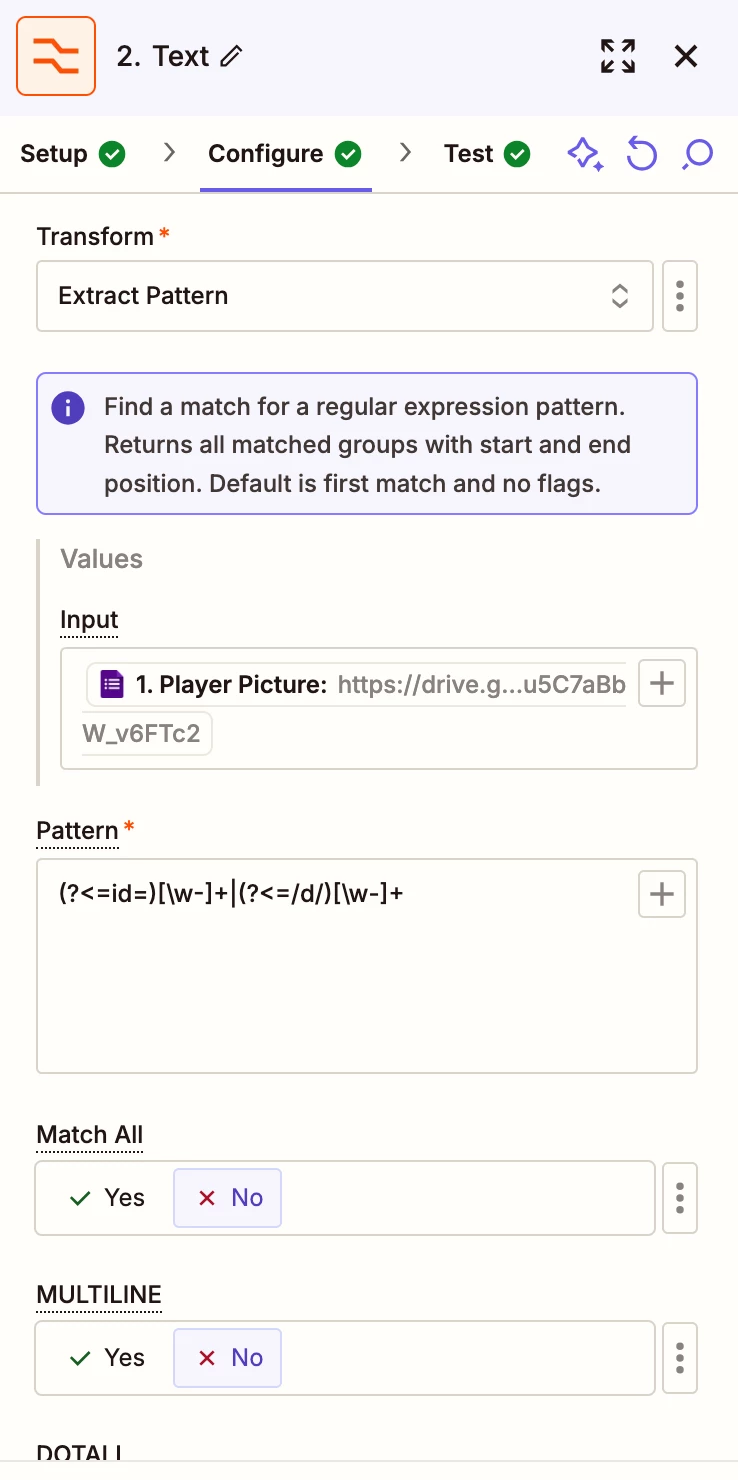Open the Transform Extract Pattern dropdown

click(345, 296)
